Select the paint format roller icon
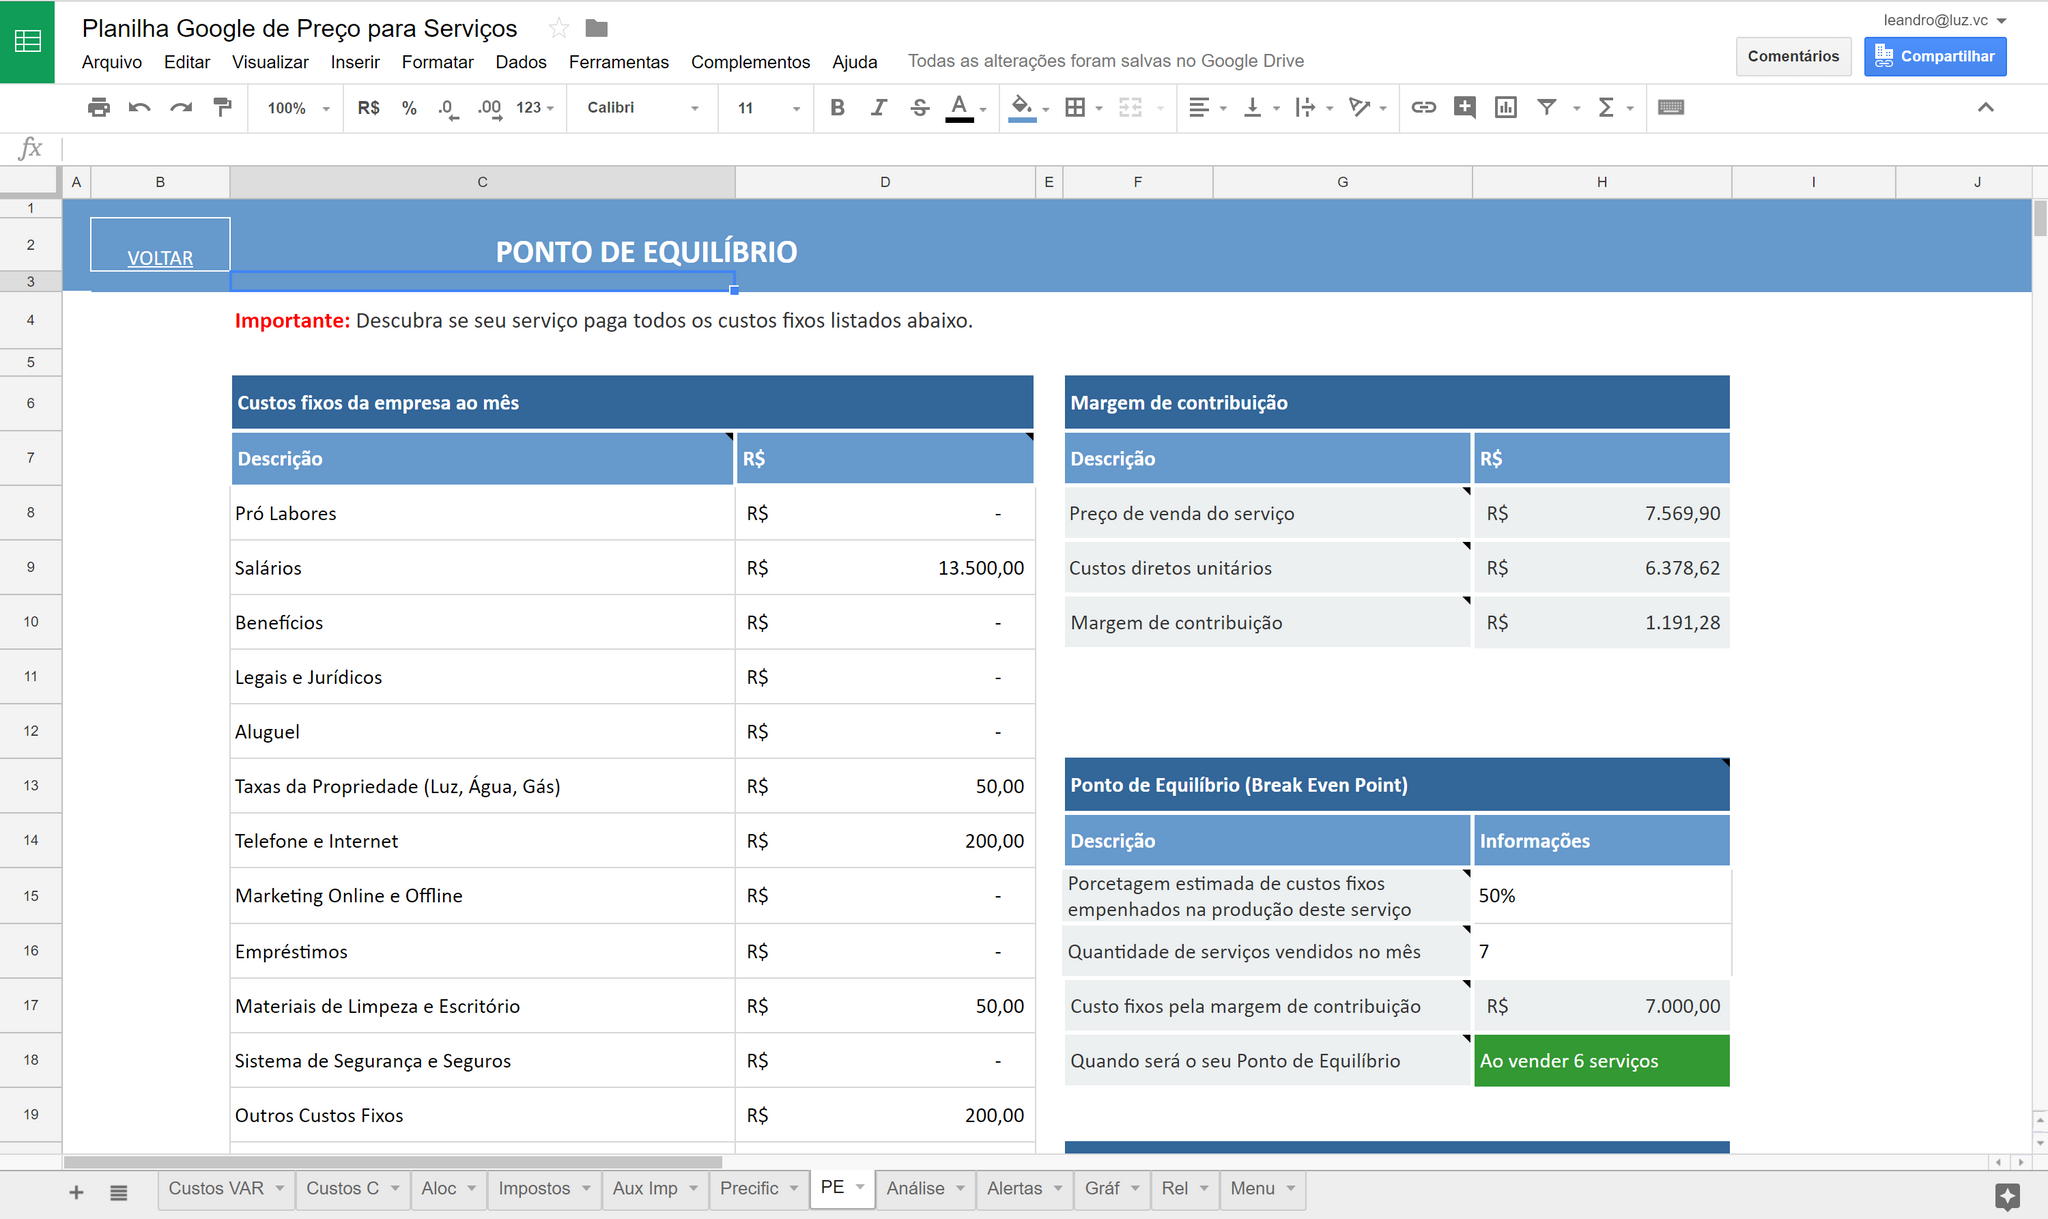This screenshot has width=2048, height=1219. coord(223,107)
